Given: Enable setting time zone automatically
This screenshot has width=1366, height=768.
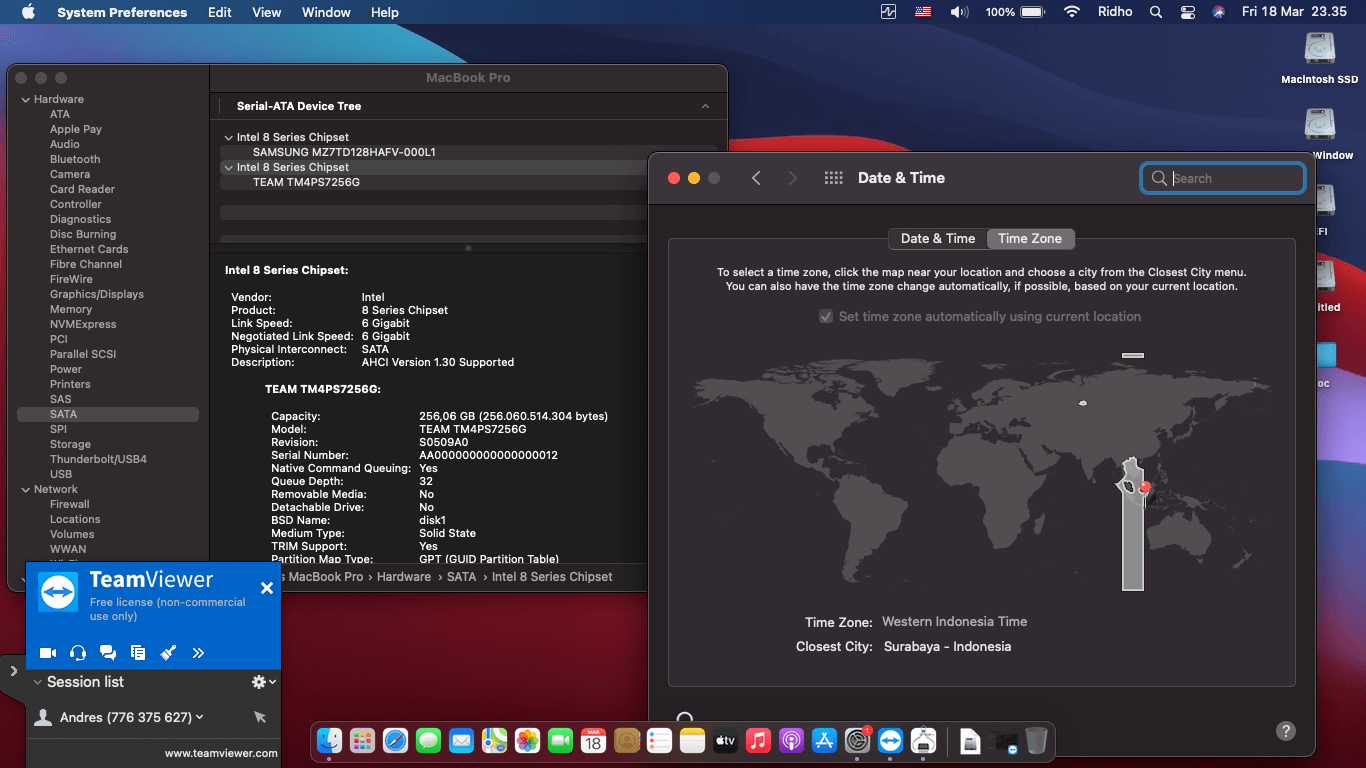Looking at the screenshot, I should (825, 317).
